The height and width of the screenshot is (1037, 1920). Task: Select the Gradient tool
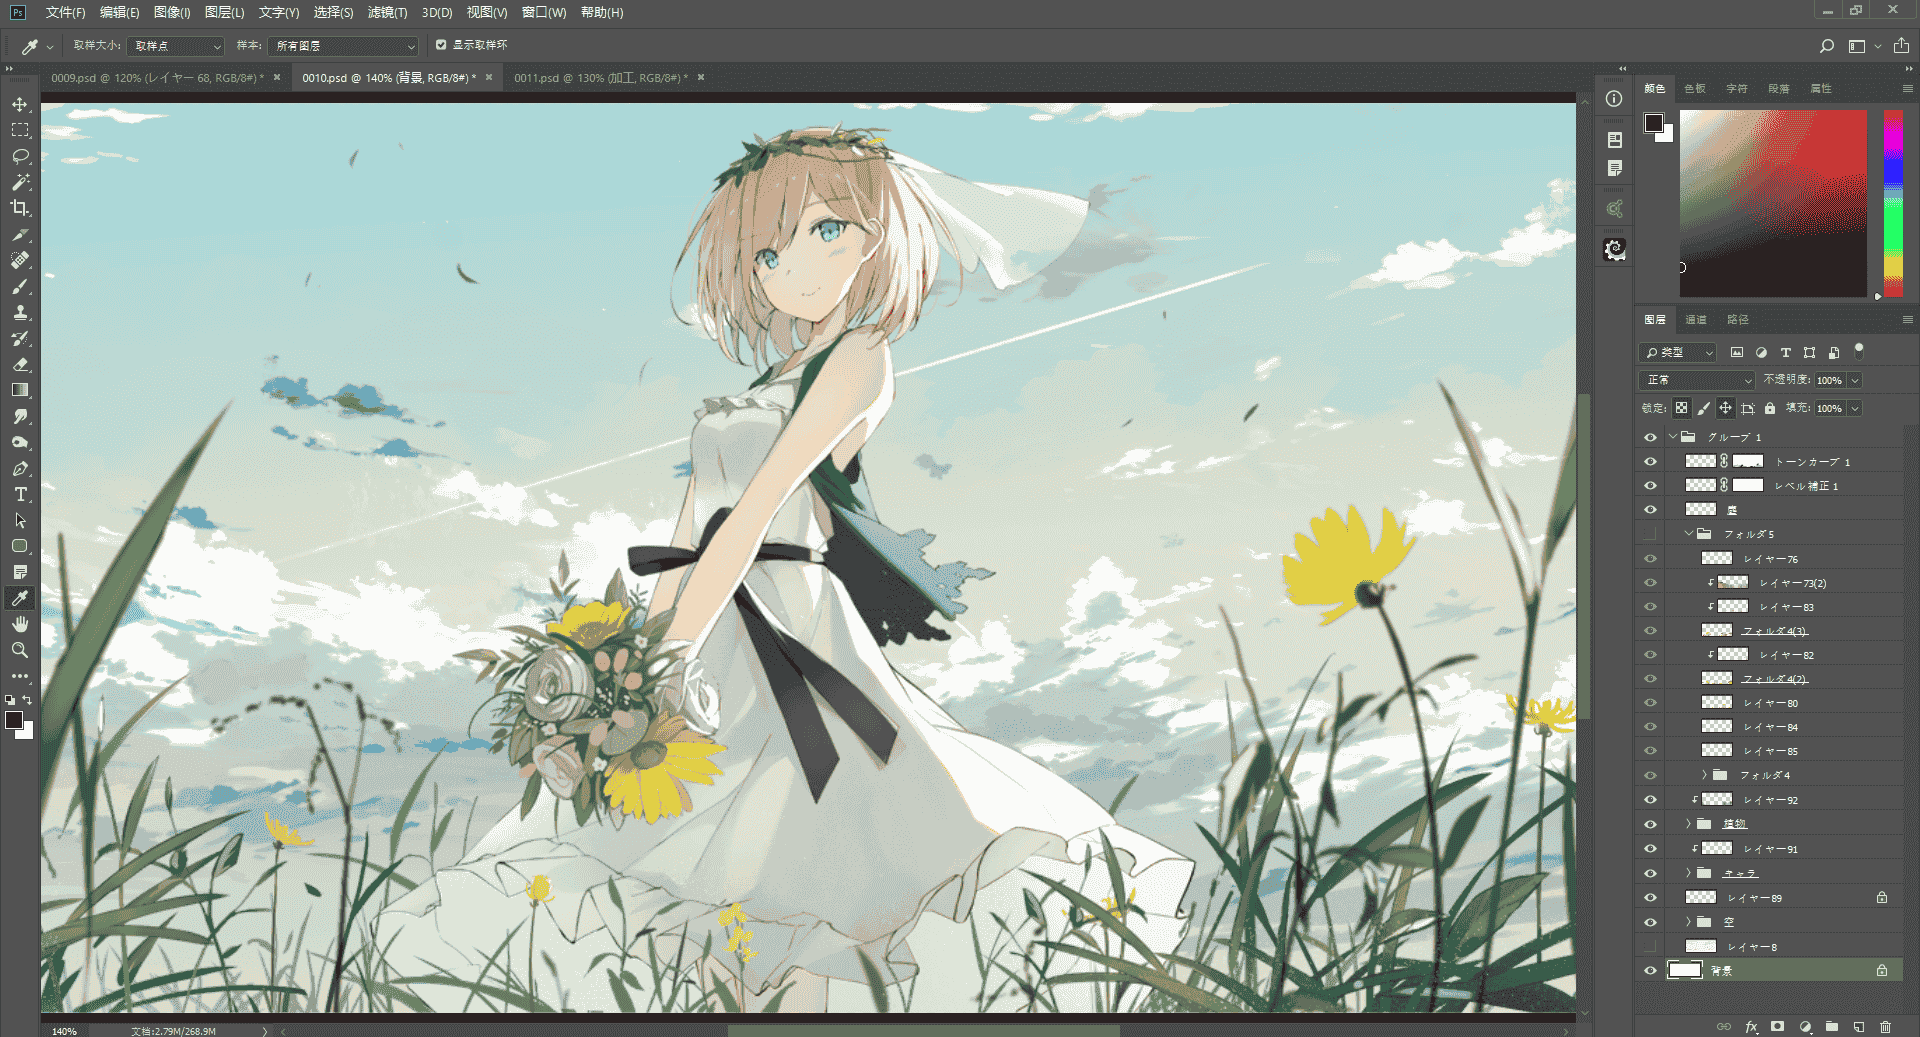click(20, 390)
